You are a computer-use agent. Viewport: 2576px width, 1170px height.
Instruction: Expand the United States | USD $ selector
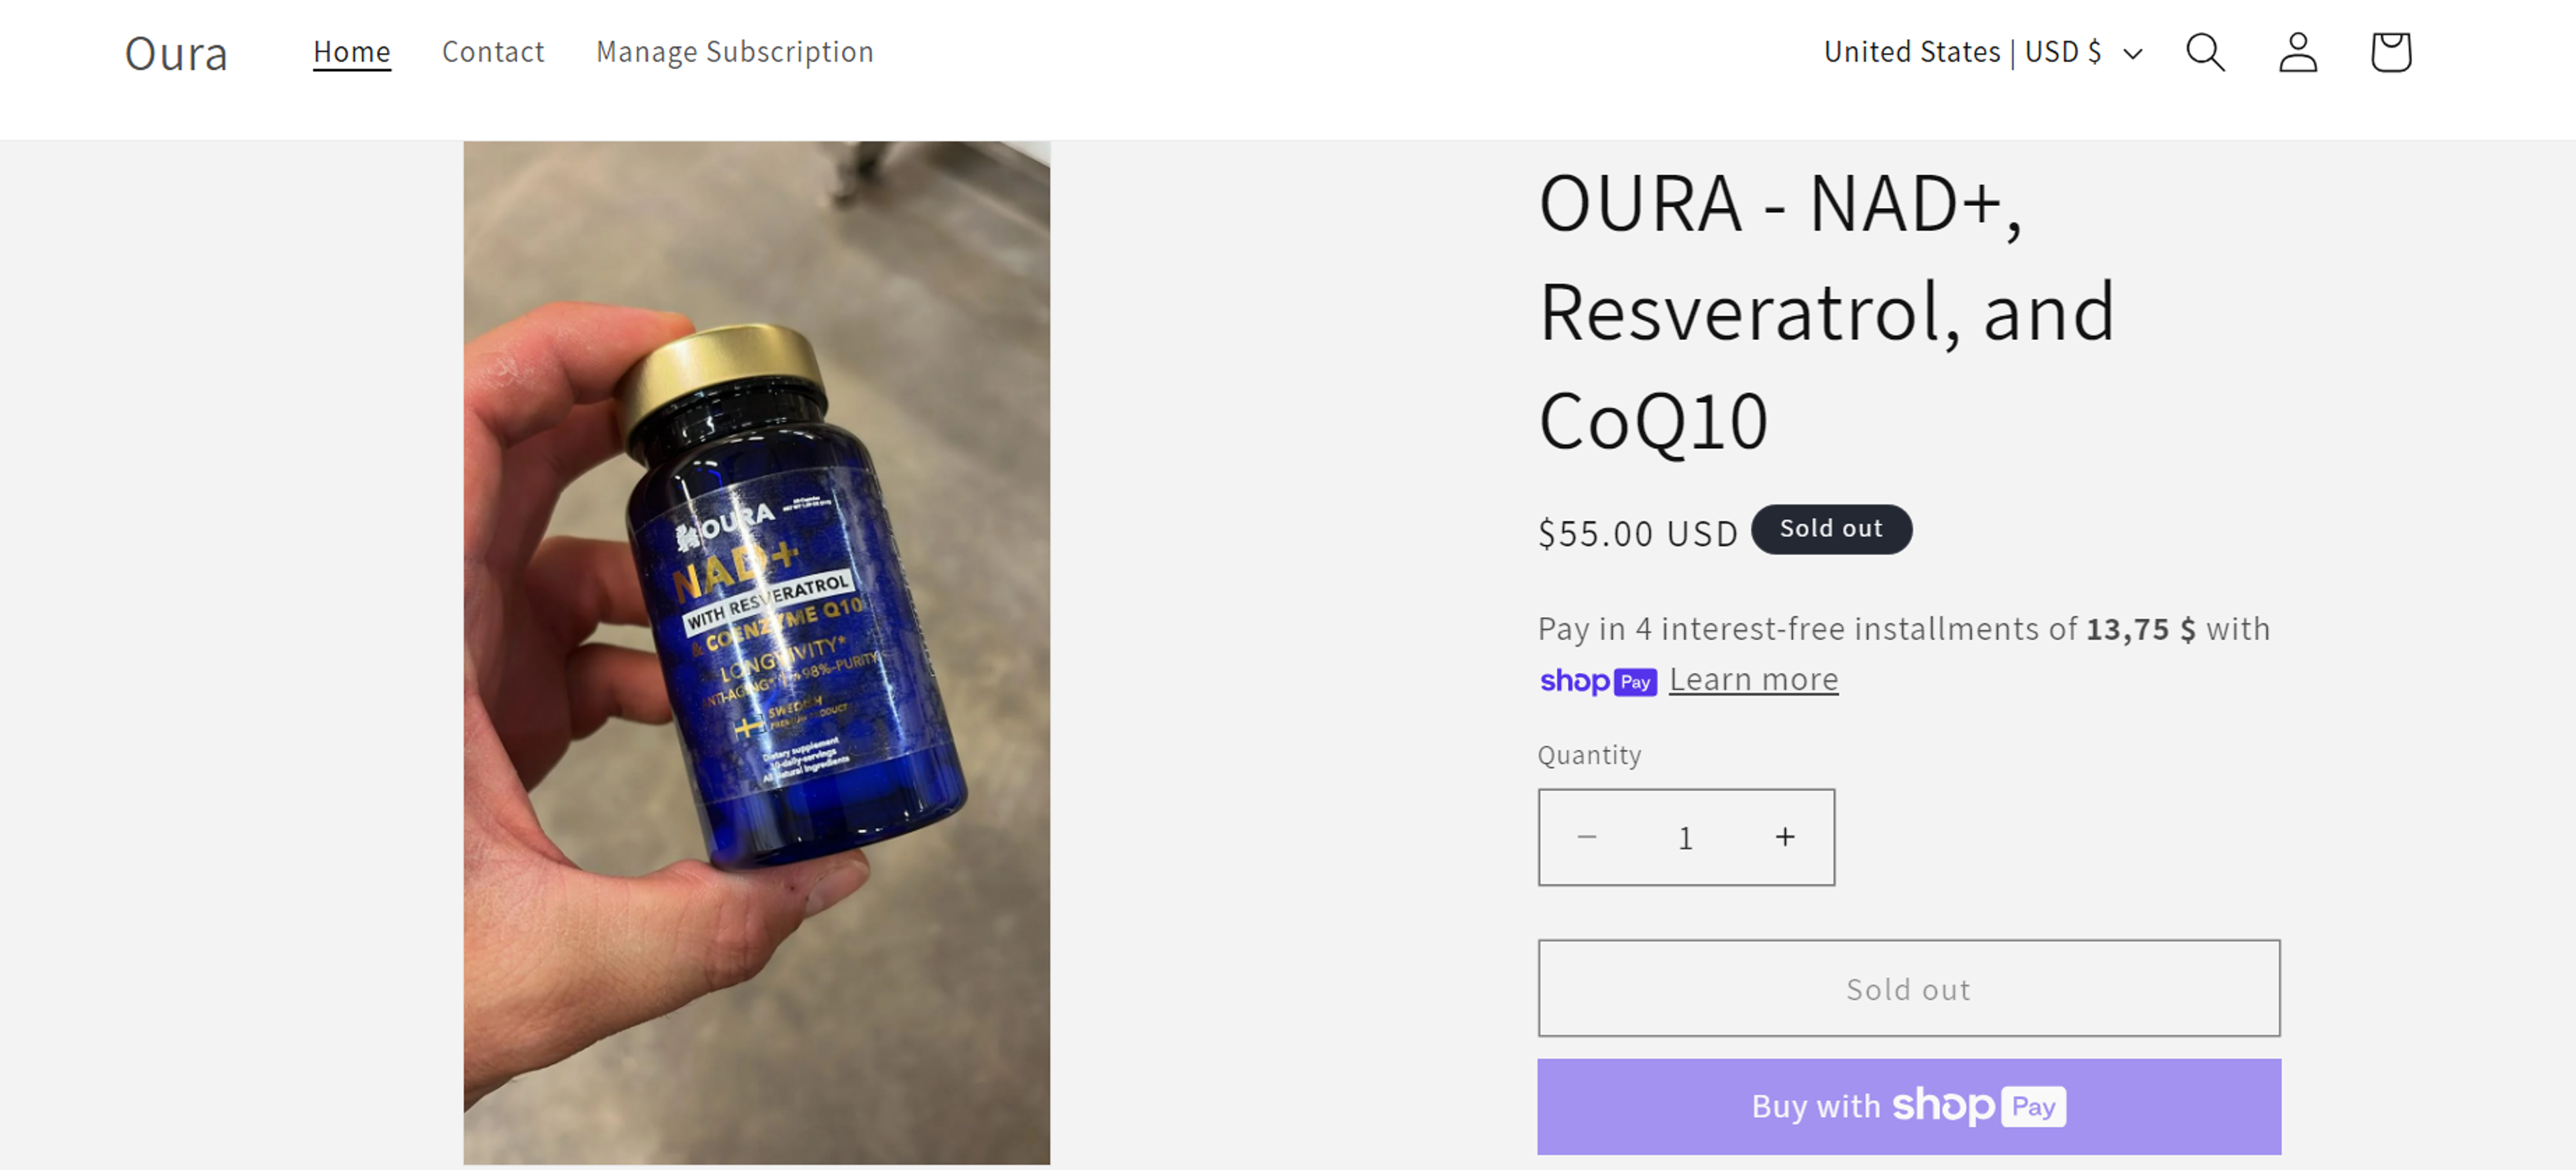pos(1983,52)
